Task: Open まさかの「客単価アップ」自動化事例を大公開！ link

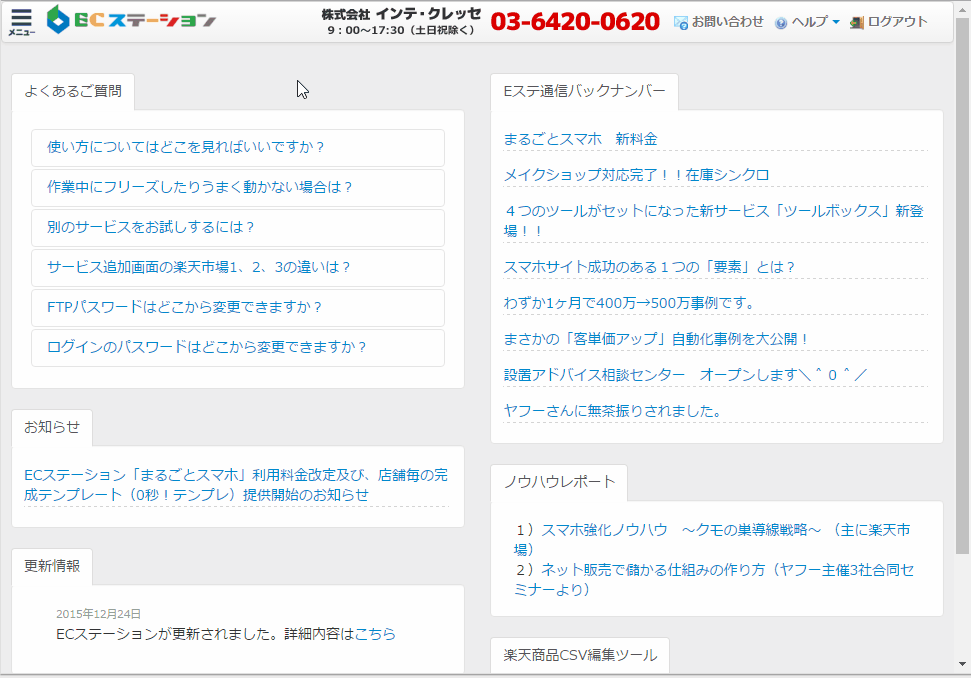Action: coord(657,339)
